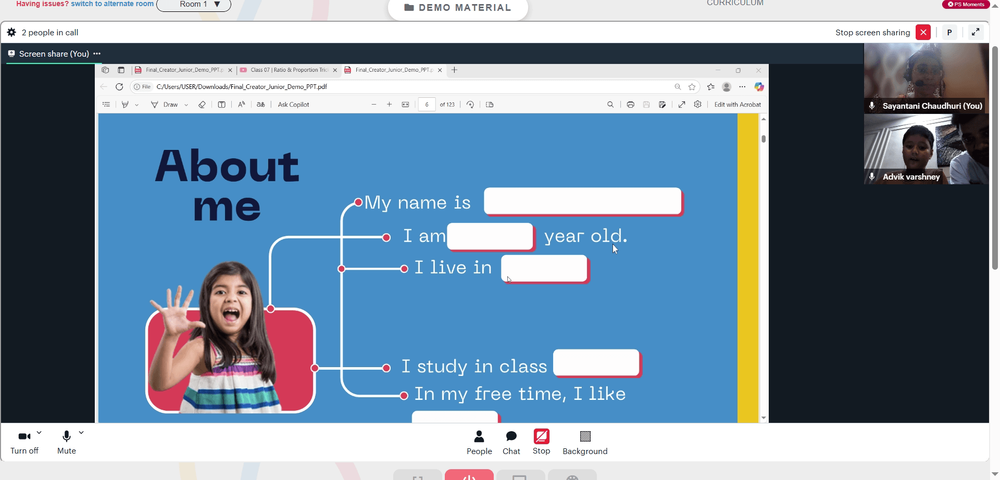The height and width of the screenshot is (480, 1000).
Task: Open Copilot sidebar icon
Action: (x=759, y=87)
